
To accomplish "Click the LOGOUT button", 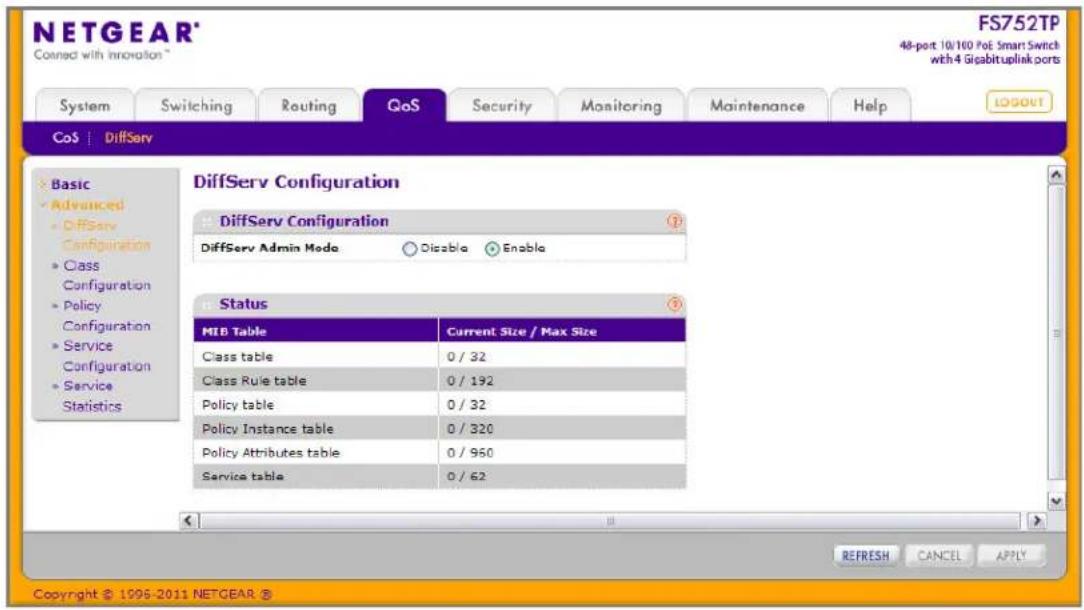I will coord(1018,102).
